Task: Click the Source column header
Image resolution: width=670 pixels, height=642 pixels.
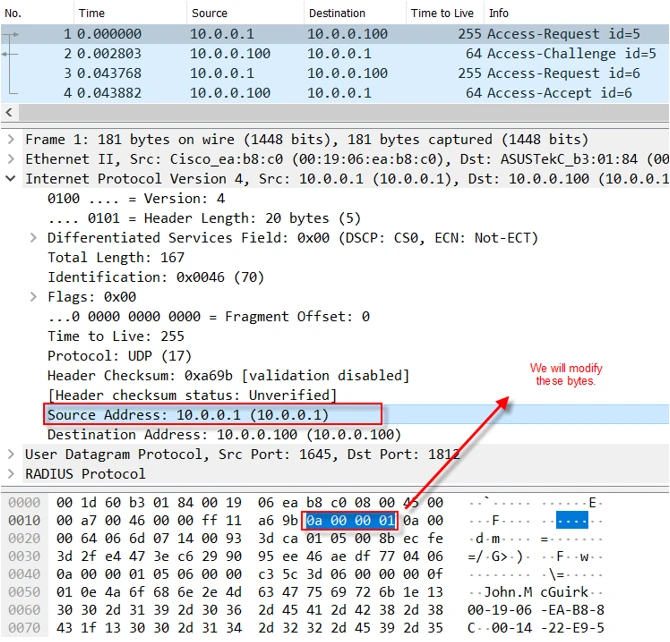Action: [x=212, y=13]
